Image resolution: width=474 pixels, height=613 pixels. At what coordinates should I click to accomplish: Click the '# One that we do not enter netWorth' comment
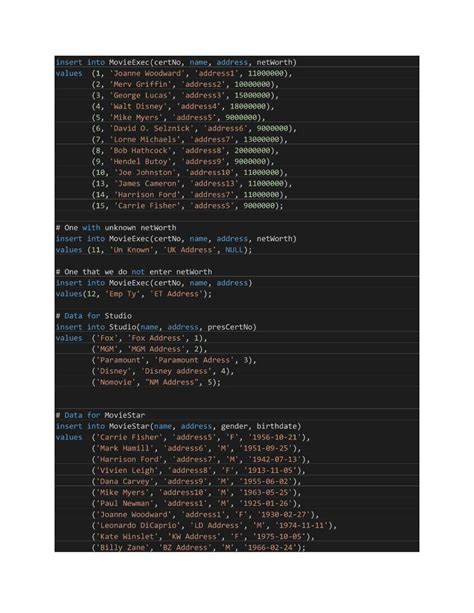pos(134,272)
